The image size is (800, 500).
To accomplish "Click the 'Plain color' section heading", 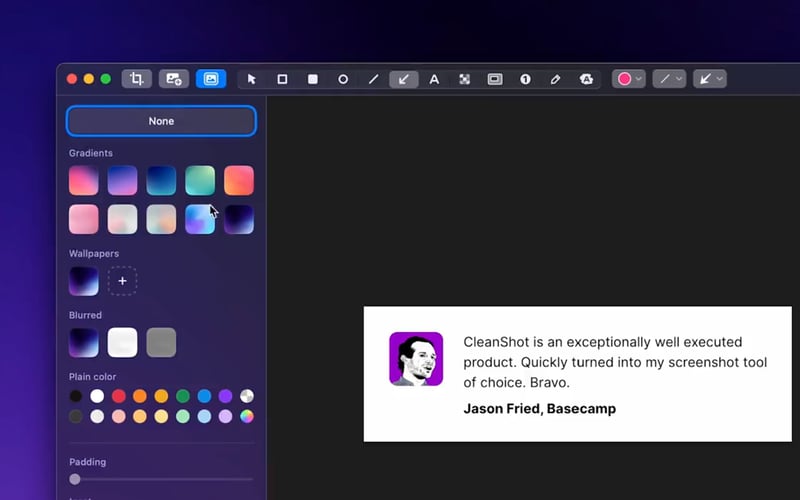I will [x=92, y=377].
